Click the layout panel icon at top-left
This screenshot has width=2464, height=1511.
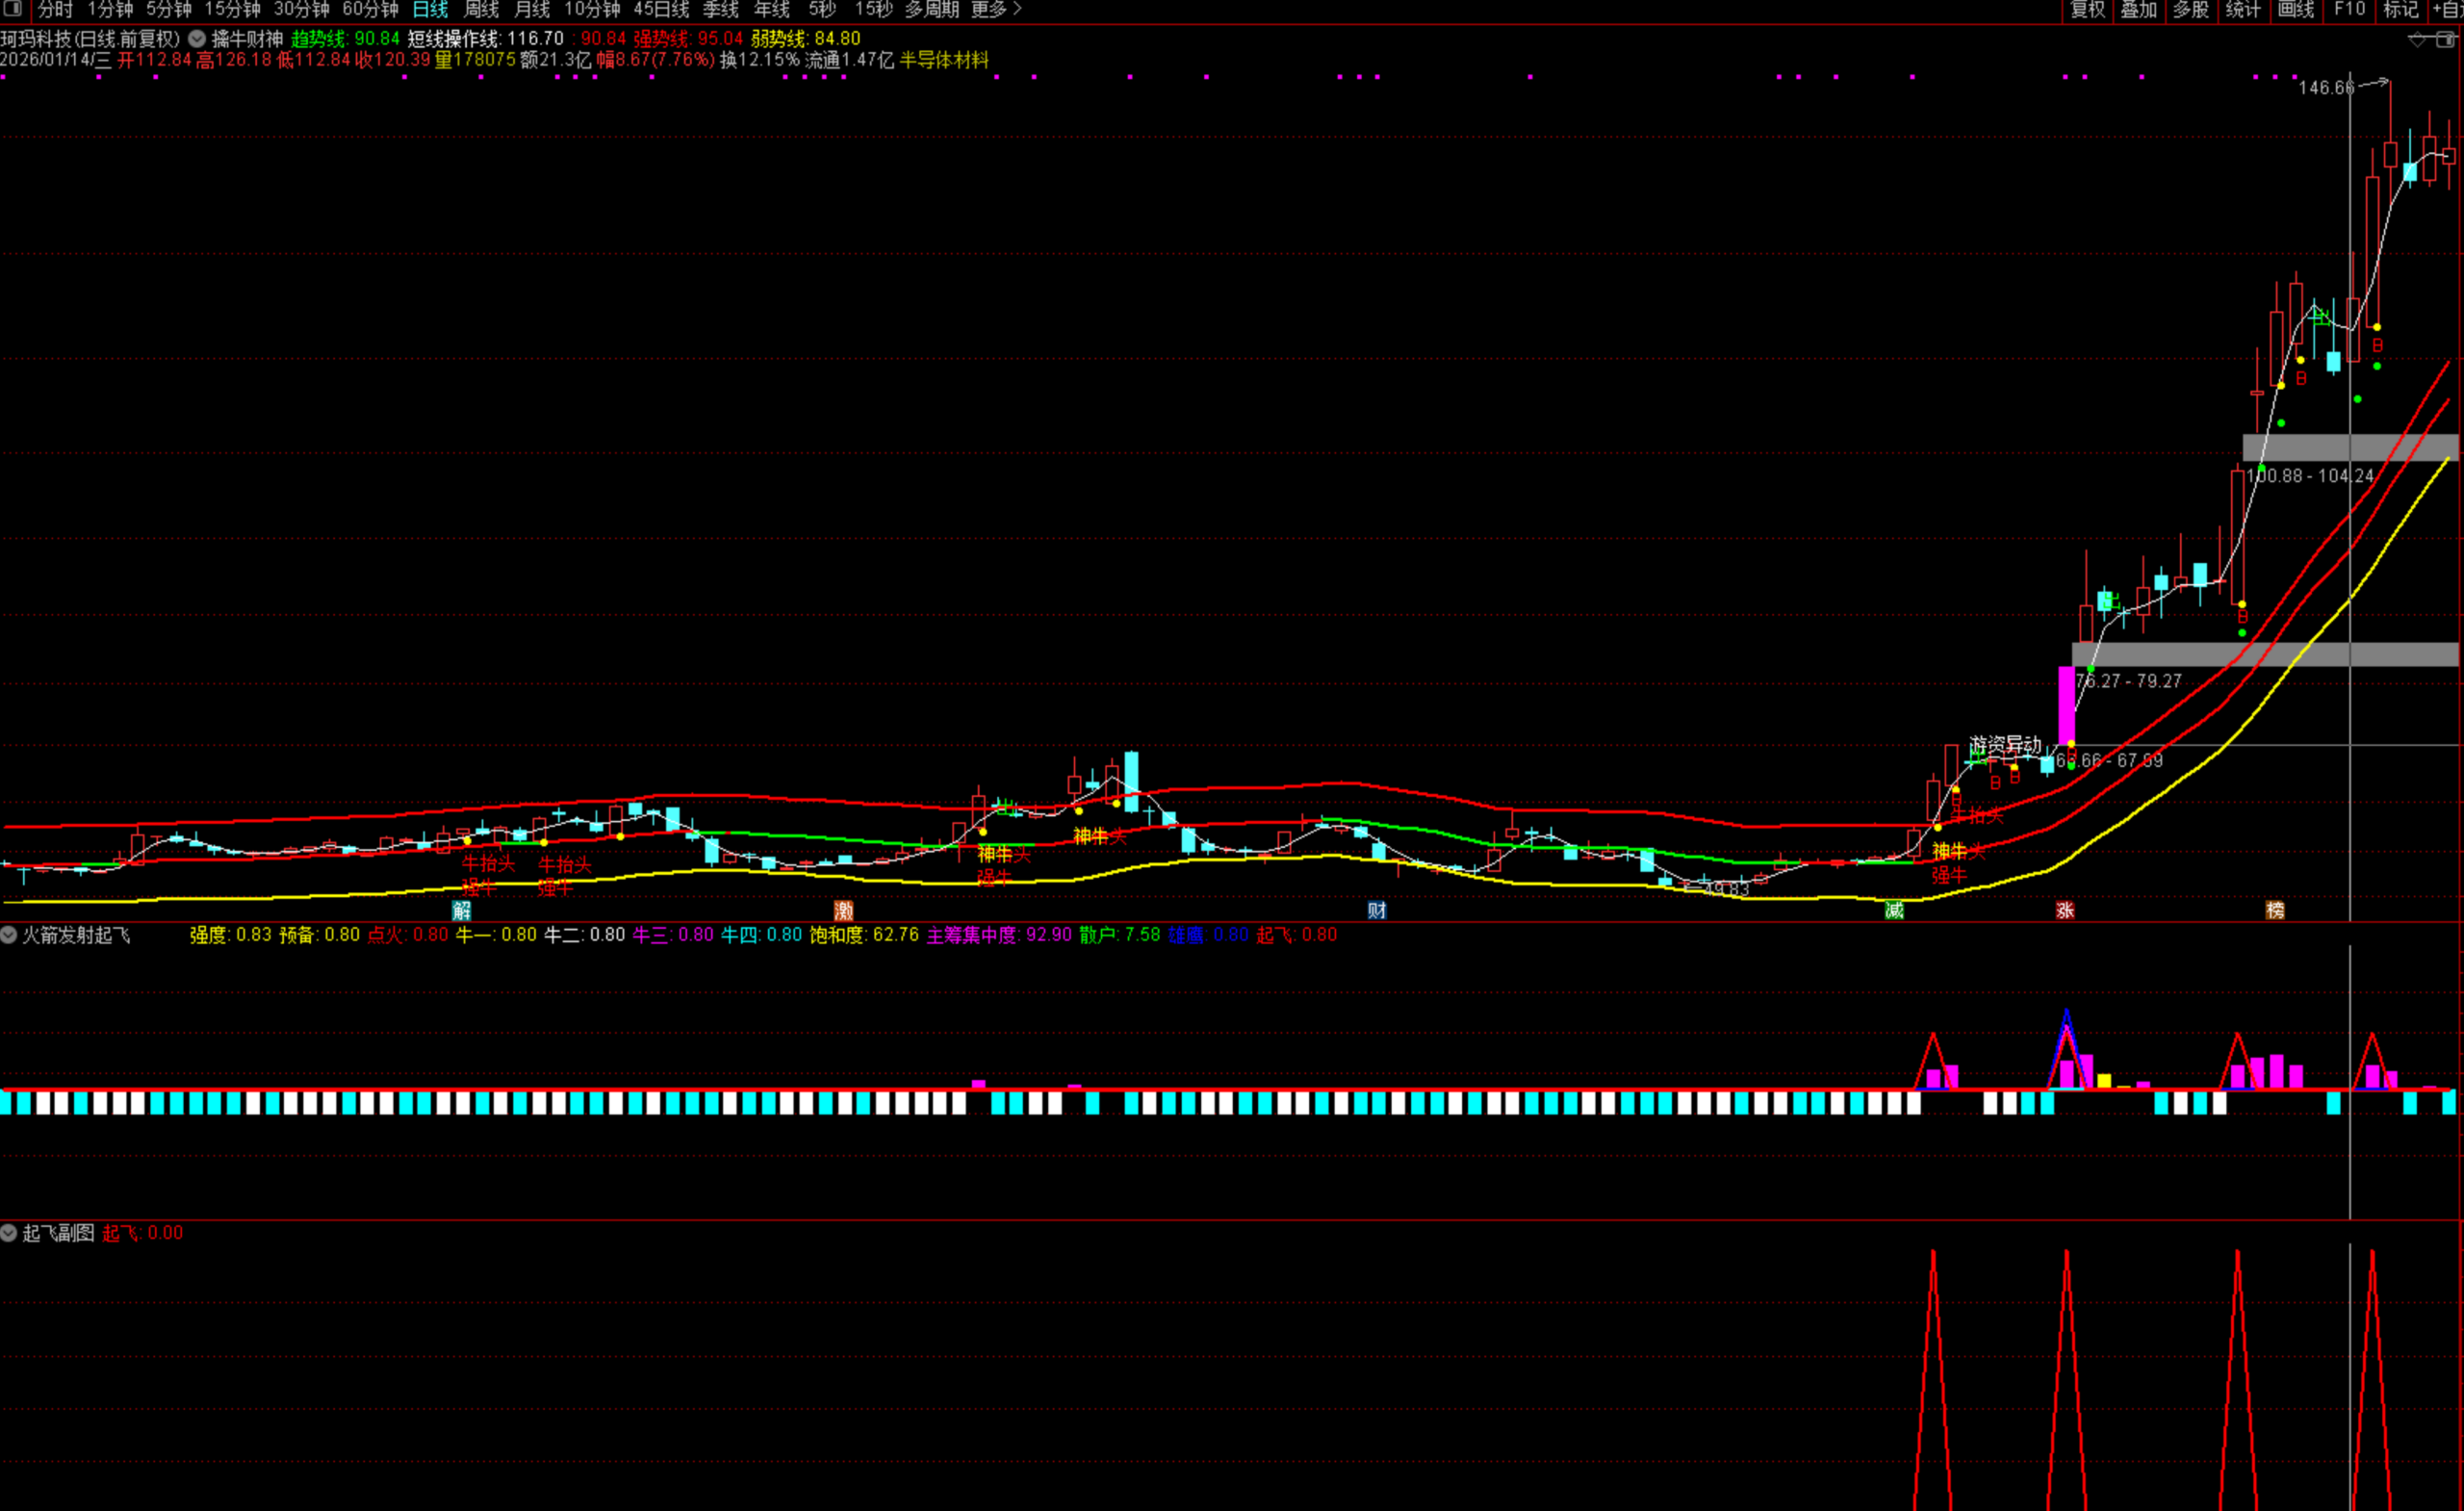(x=13, y=9)
